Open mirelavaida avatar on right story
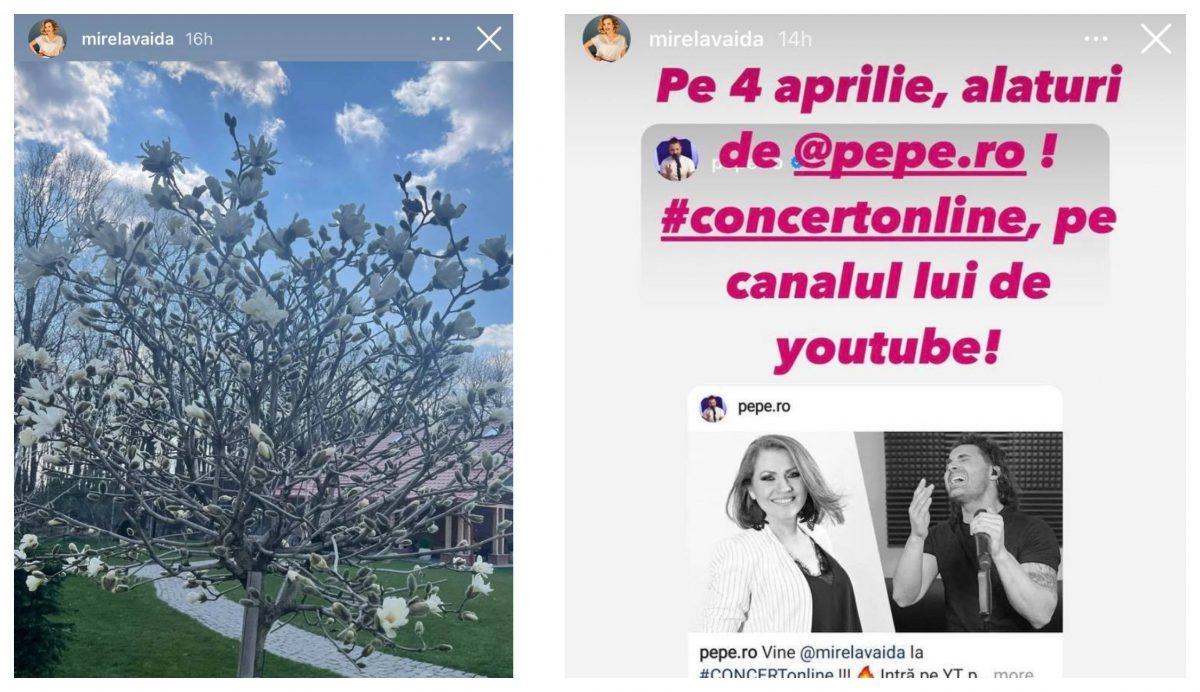 (x=606, y=39)
